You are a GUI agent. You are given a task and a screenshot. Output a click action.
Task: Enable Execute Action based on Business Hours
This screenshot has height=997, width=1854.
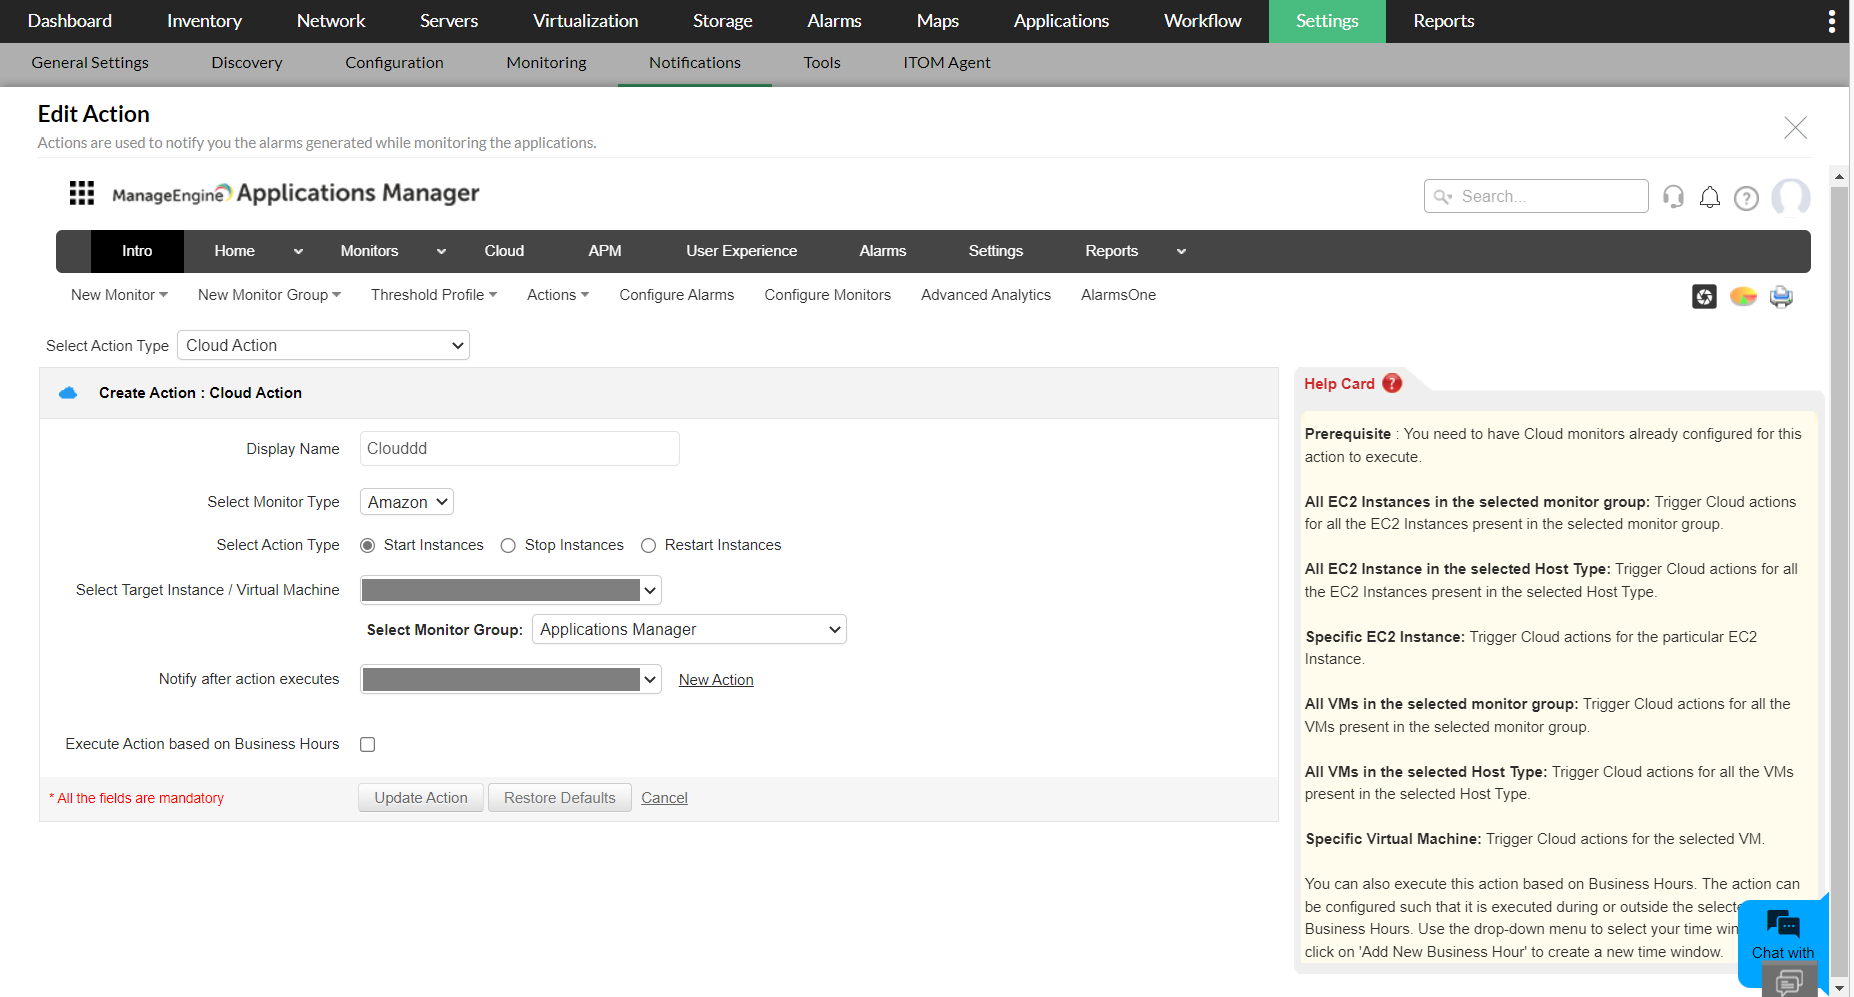coord(367,744)
